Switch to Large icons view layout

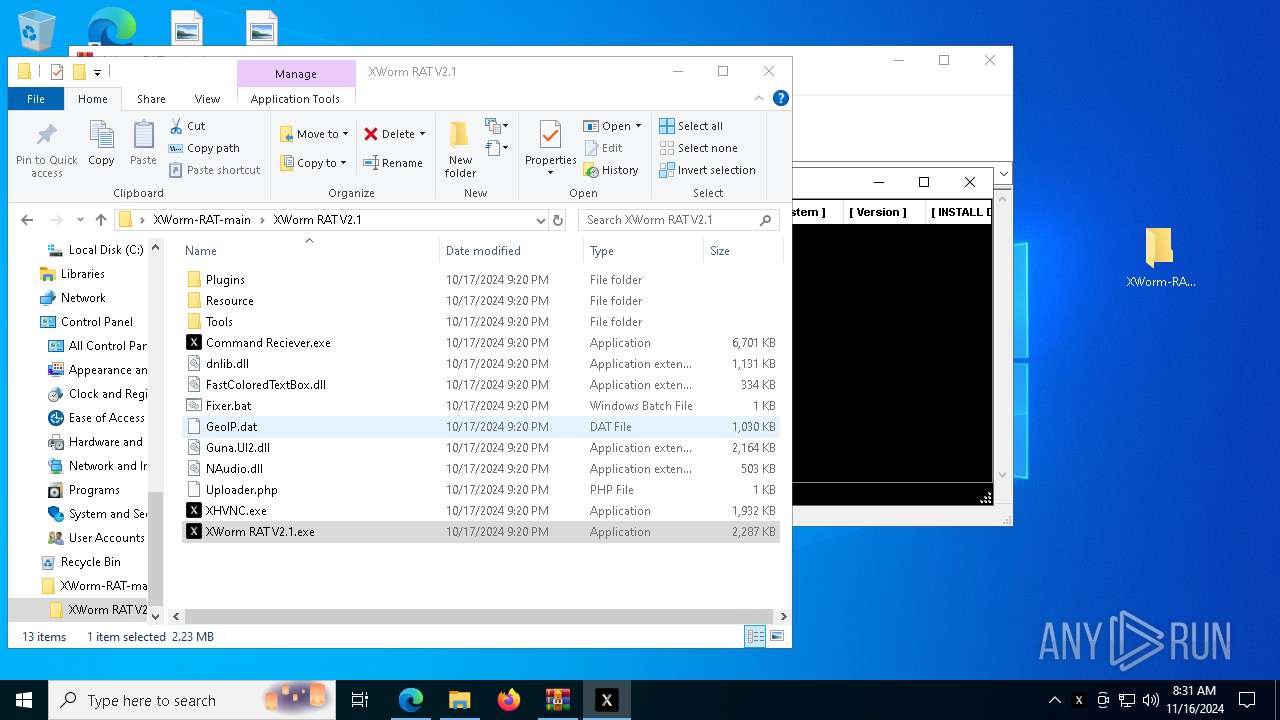point(776,636)
